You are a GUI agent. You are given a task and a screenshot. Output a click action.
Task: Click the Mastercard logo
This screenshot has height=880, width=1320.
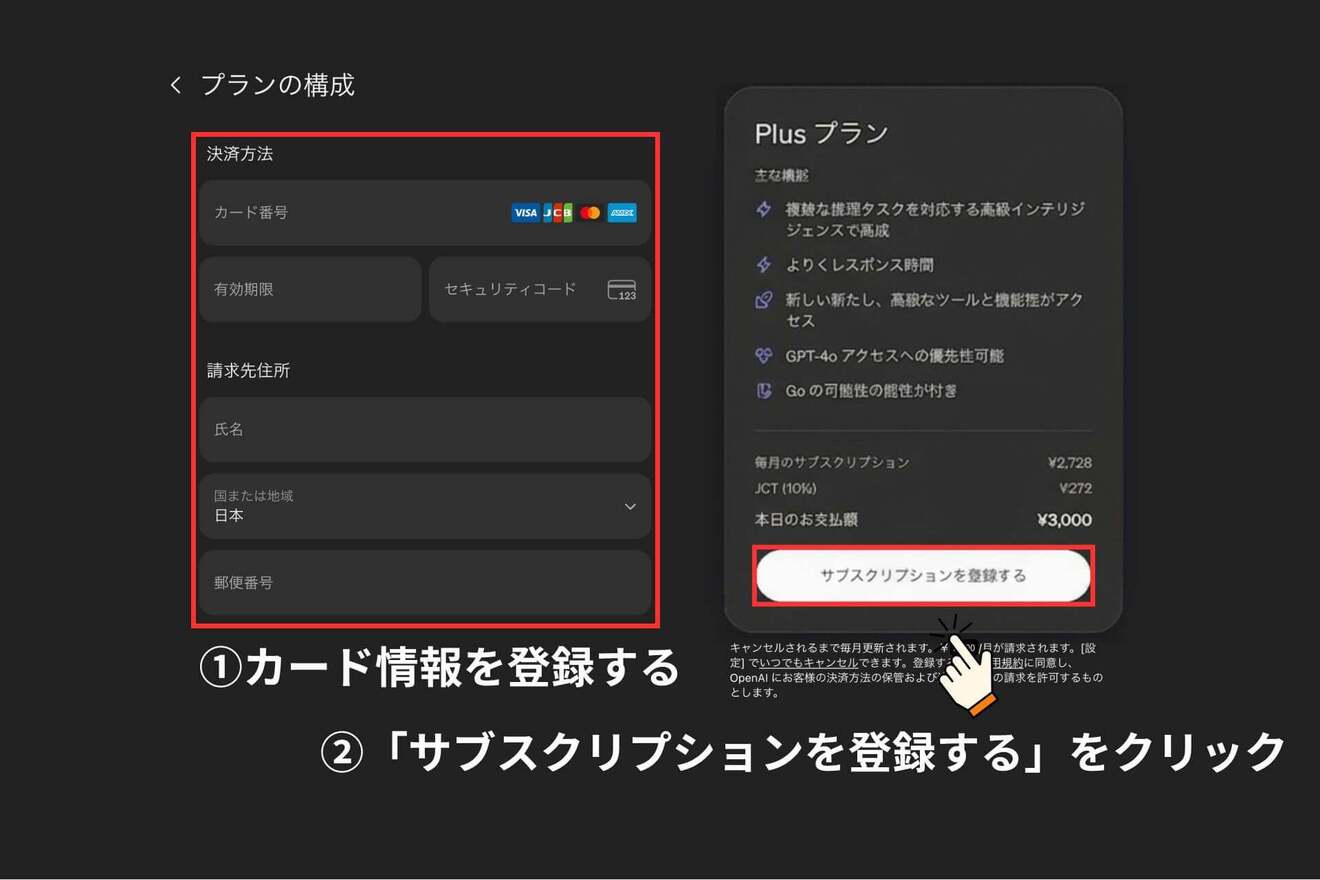590,212
